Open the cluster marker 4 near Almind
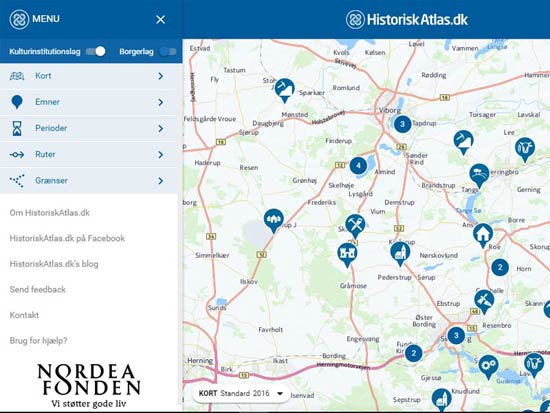The width and height of the screenshot is (550, 413). point(358,165)
